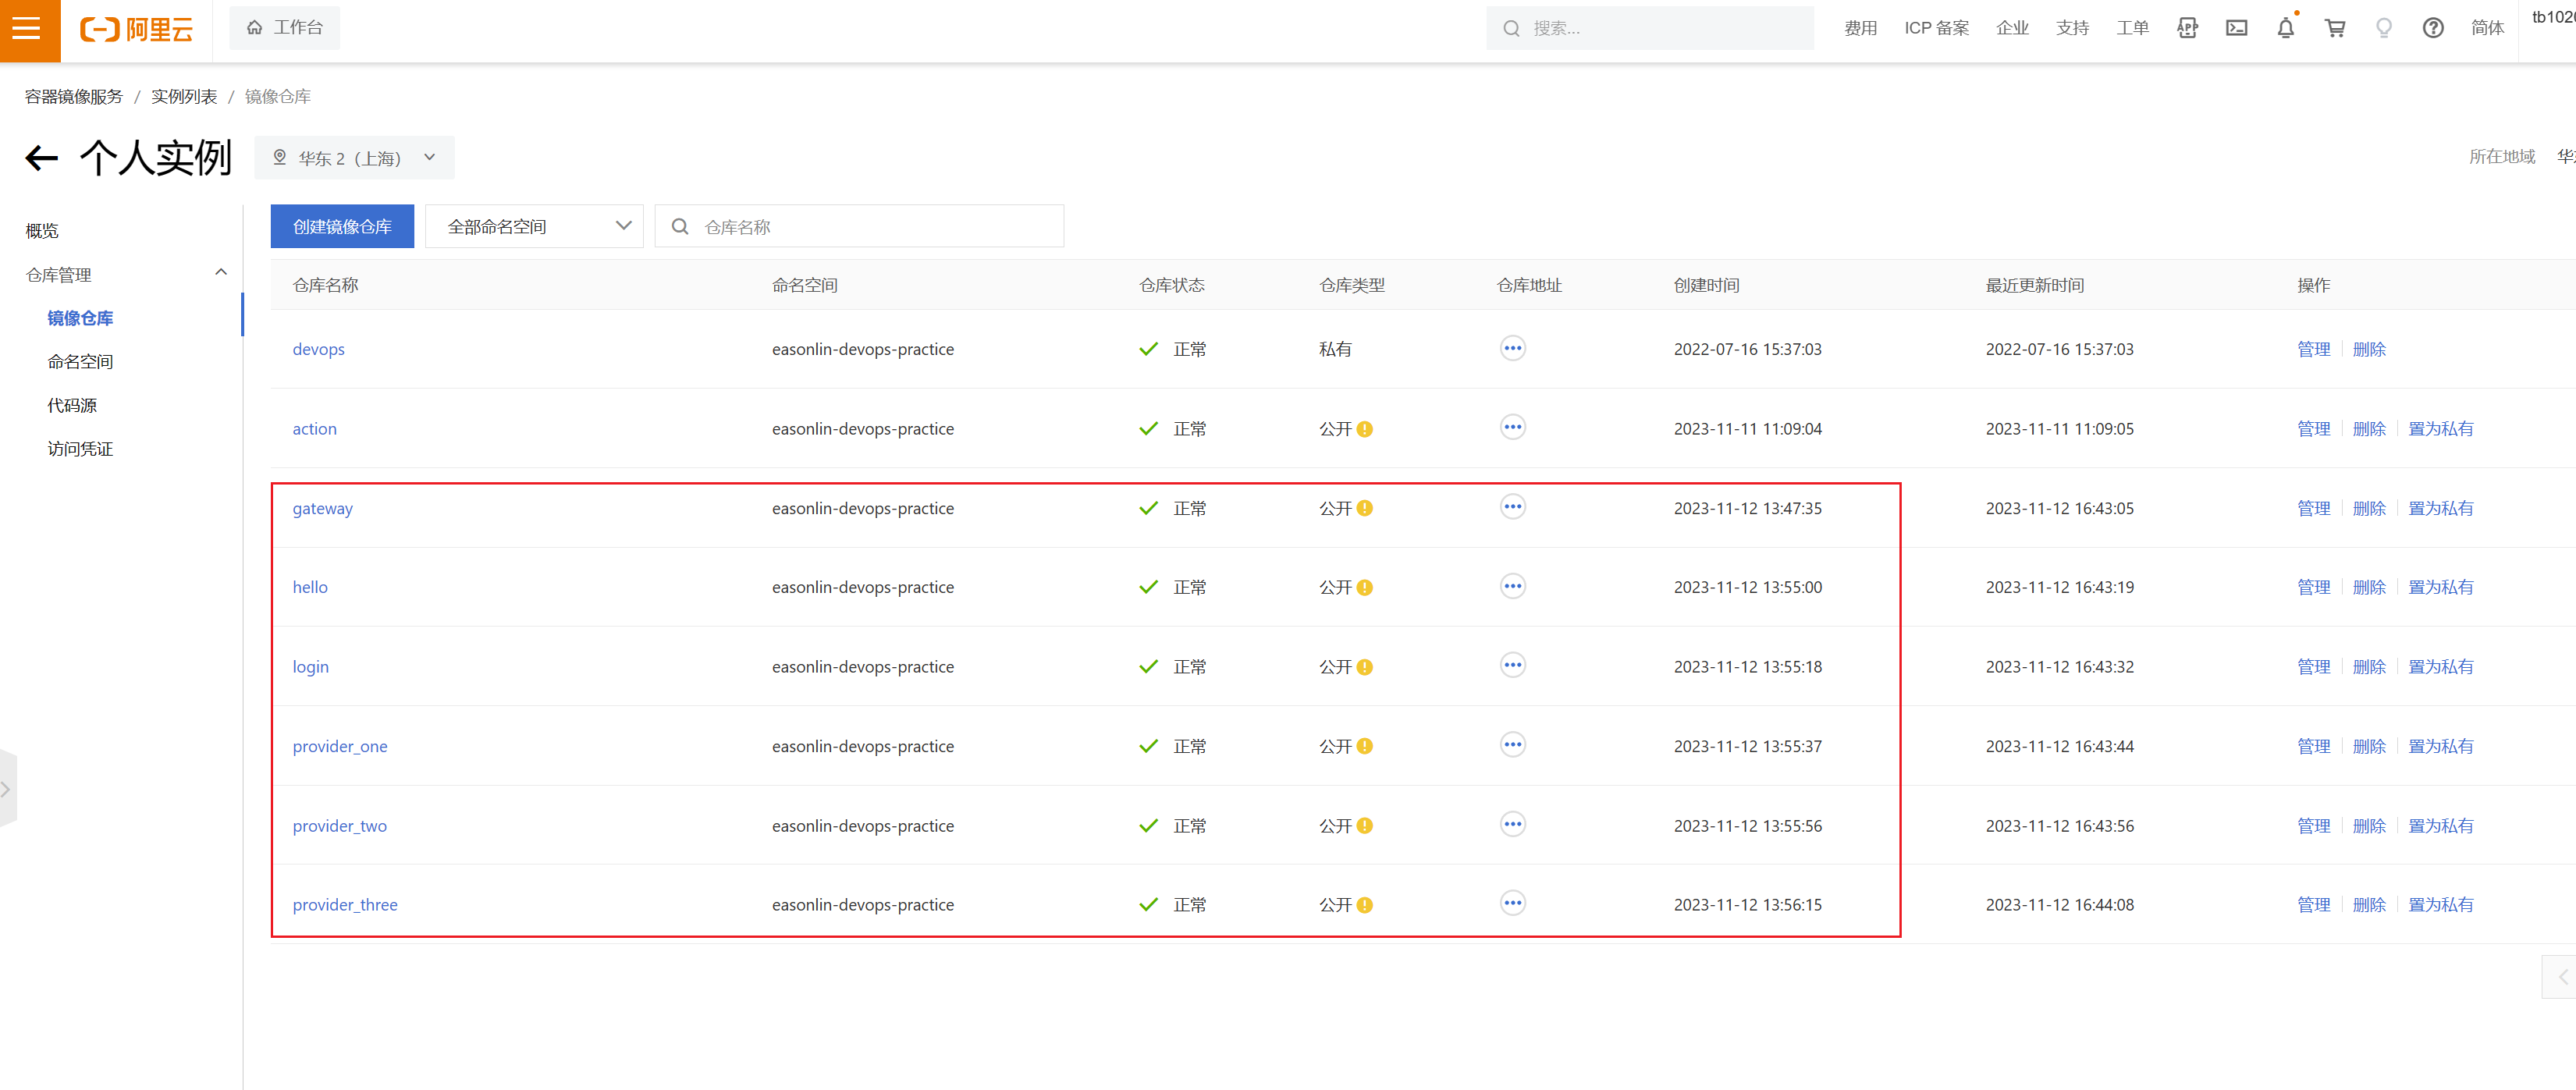
Task: Open the hamburger navigation menu
Action: click(27, 28)
